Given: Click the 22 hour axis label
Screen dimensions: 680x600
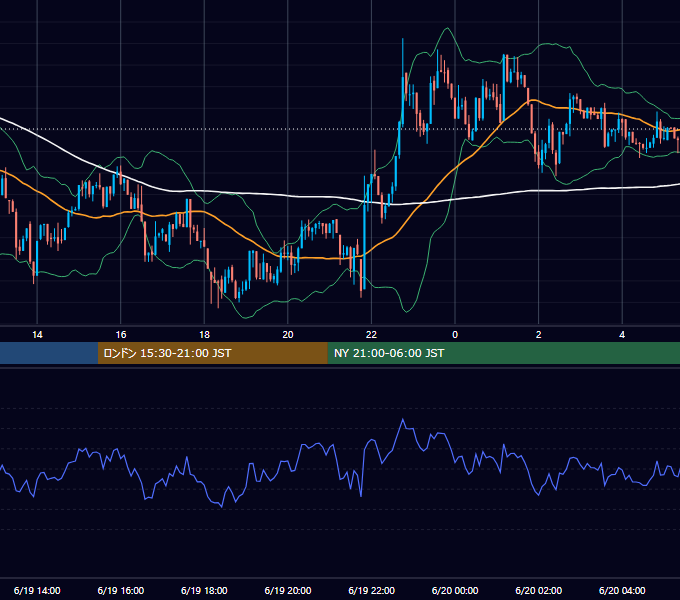Looking at the screenshot, I should 371,335.
